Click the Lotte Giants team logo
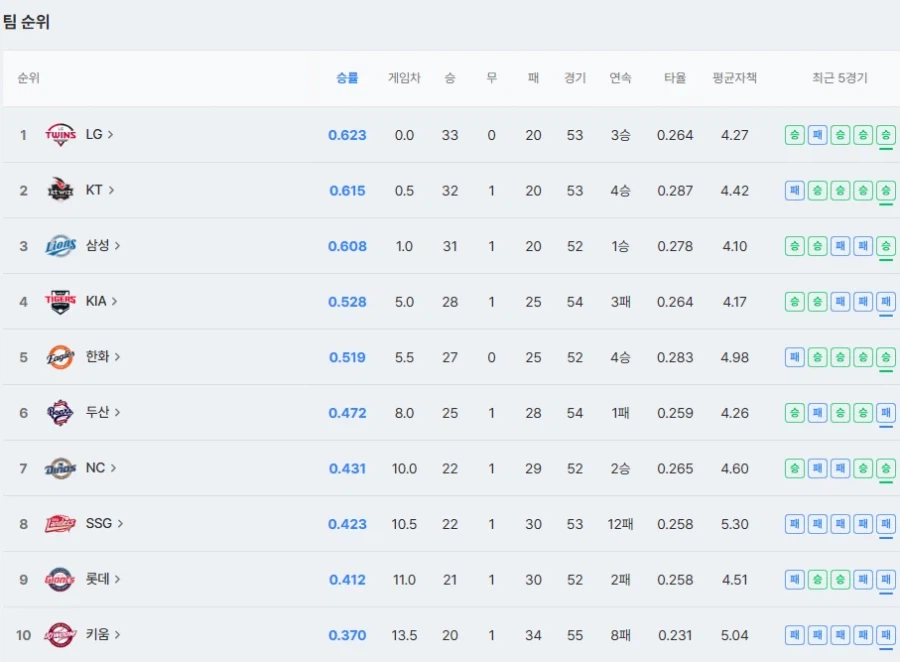Viewport: 900px width, 662px height. pos(60,579)
